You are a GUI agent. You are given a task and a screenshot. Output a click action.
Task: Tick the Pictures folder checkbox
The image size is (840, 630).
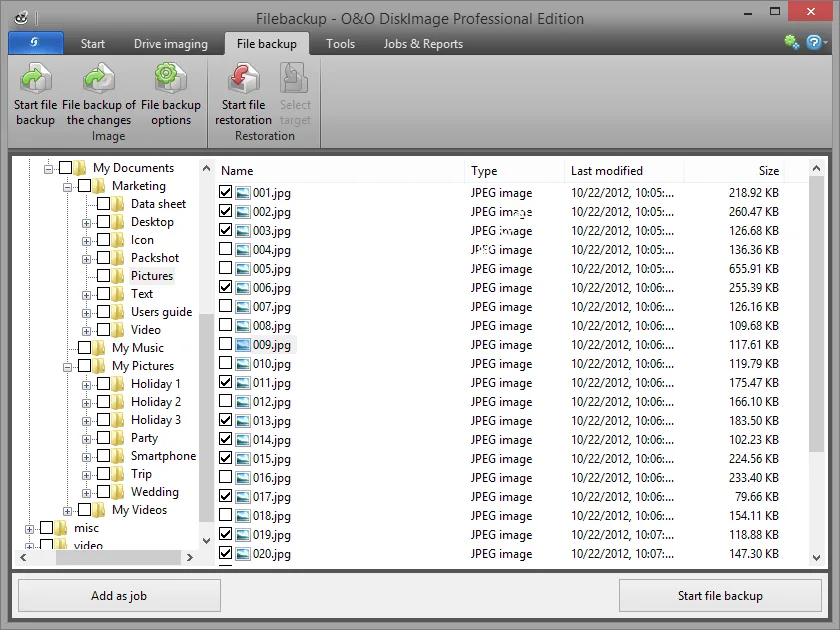pos(103,276)
